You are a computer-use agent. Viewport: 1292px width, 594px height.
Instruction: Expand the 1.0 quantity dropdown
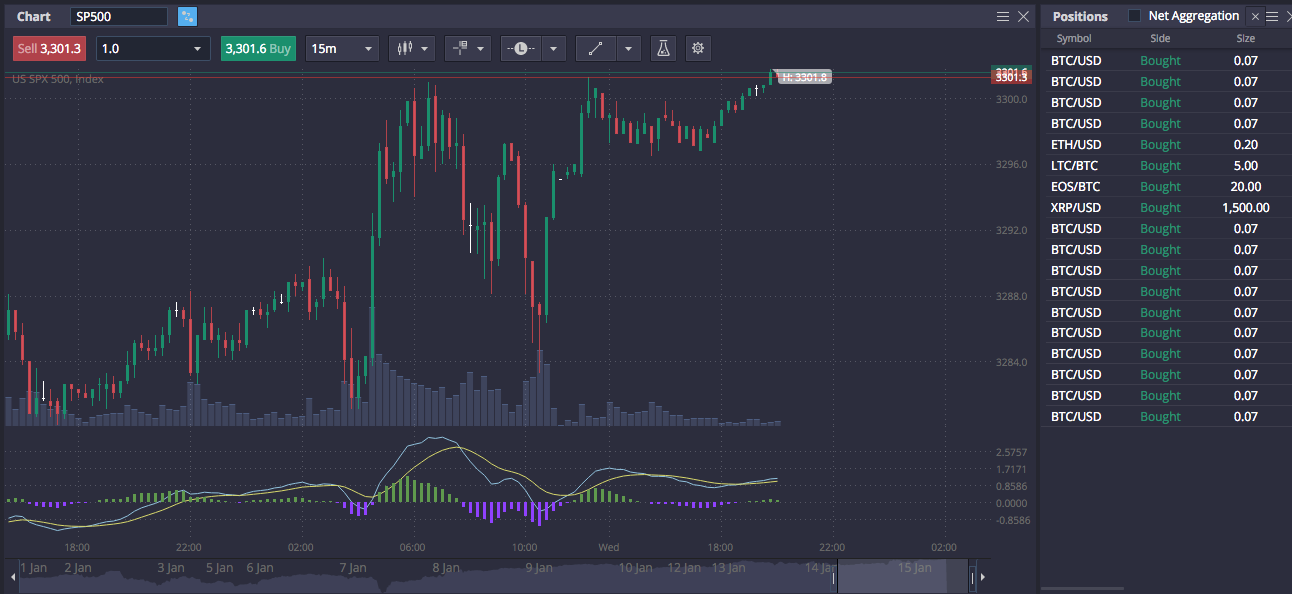(x=153, y=48)
